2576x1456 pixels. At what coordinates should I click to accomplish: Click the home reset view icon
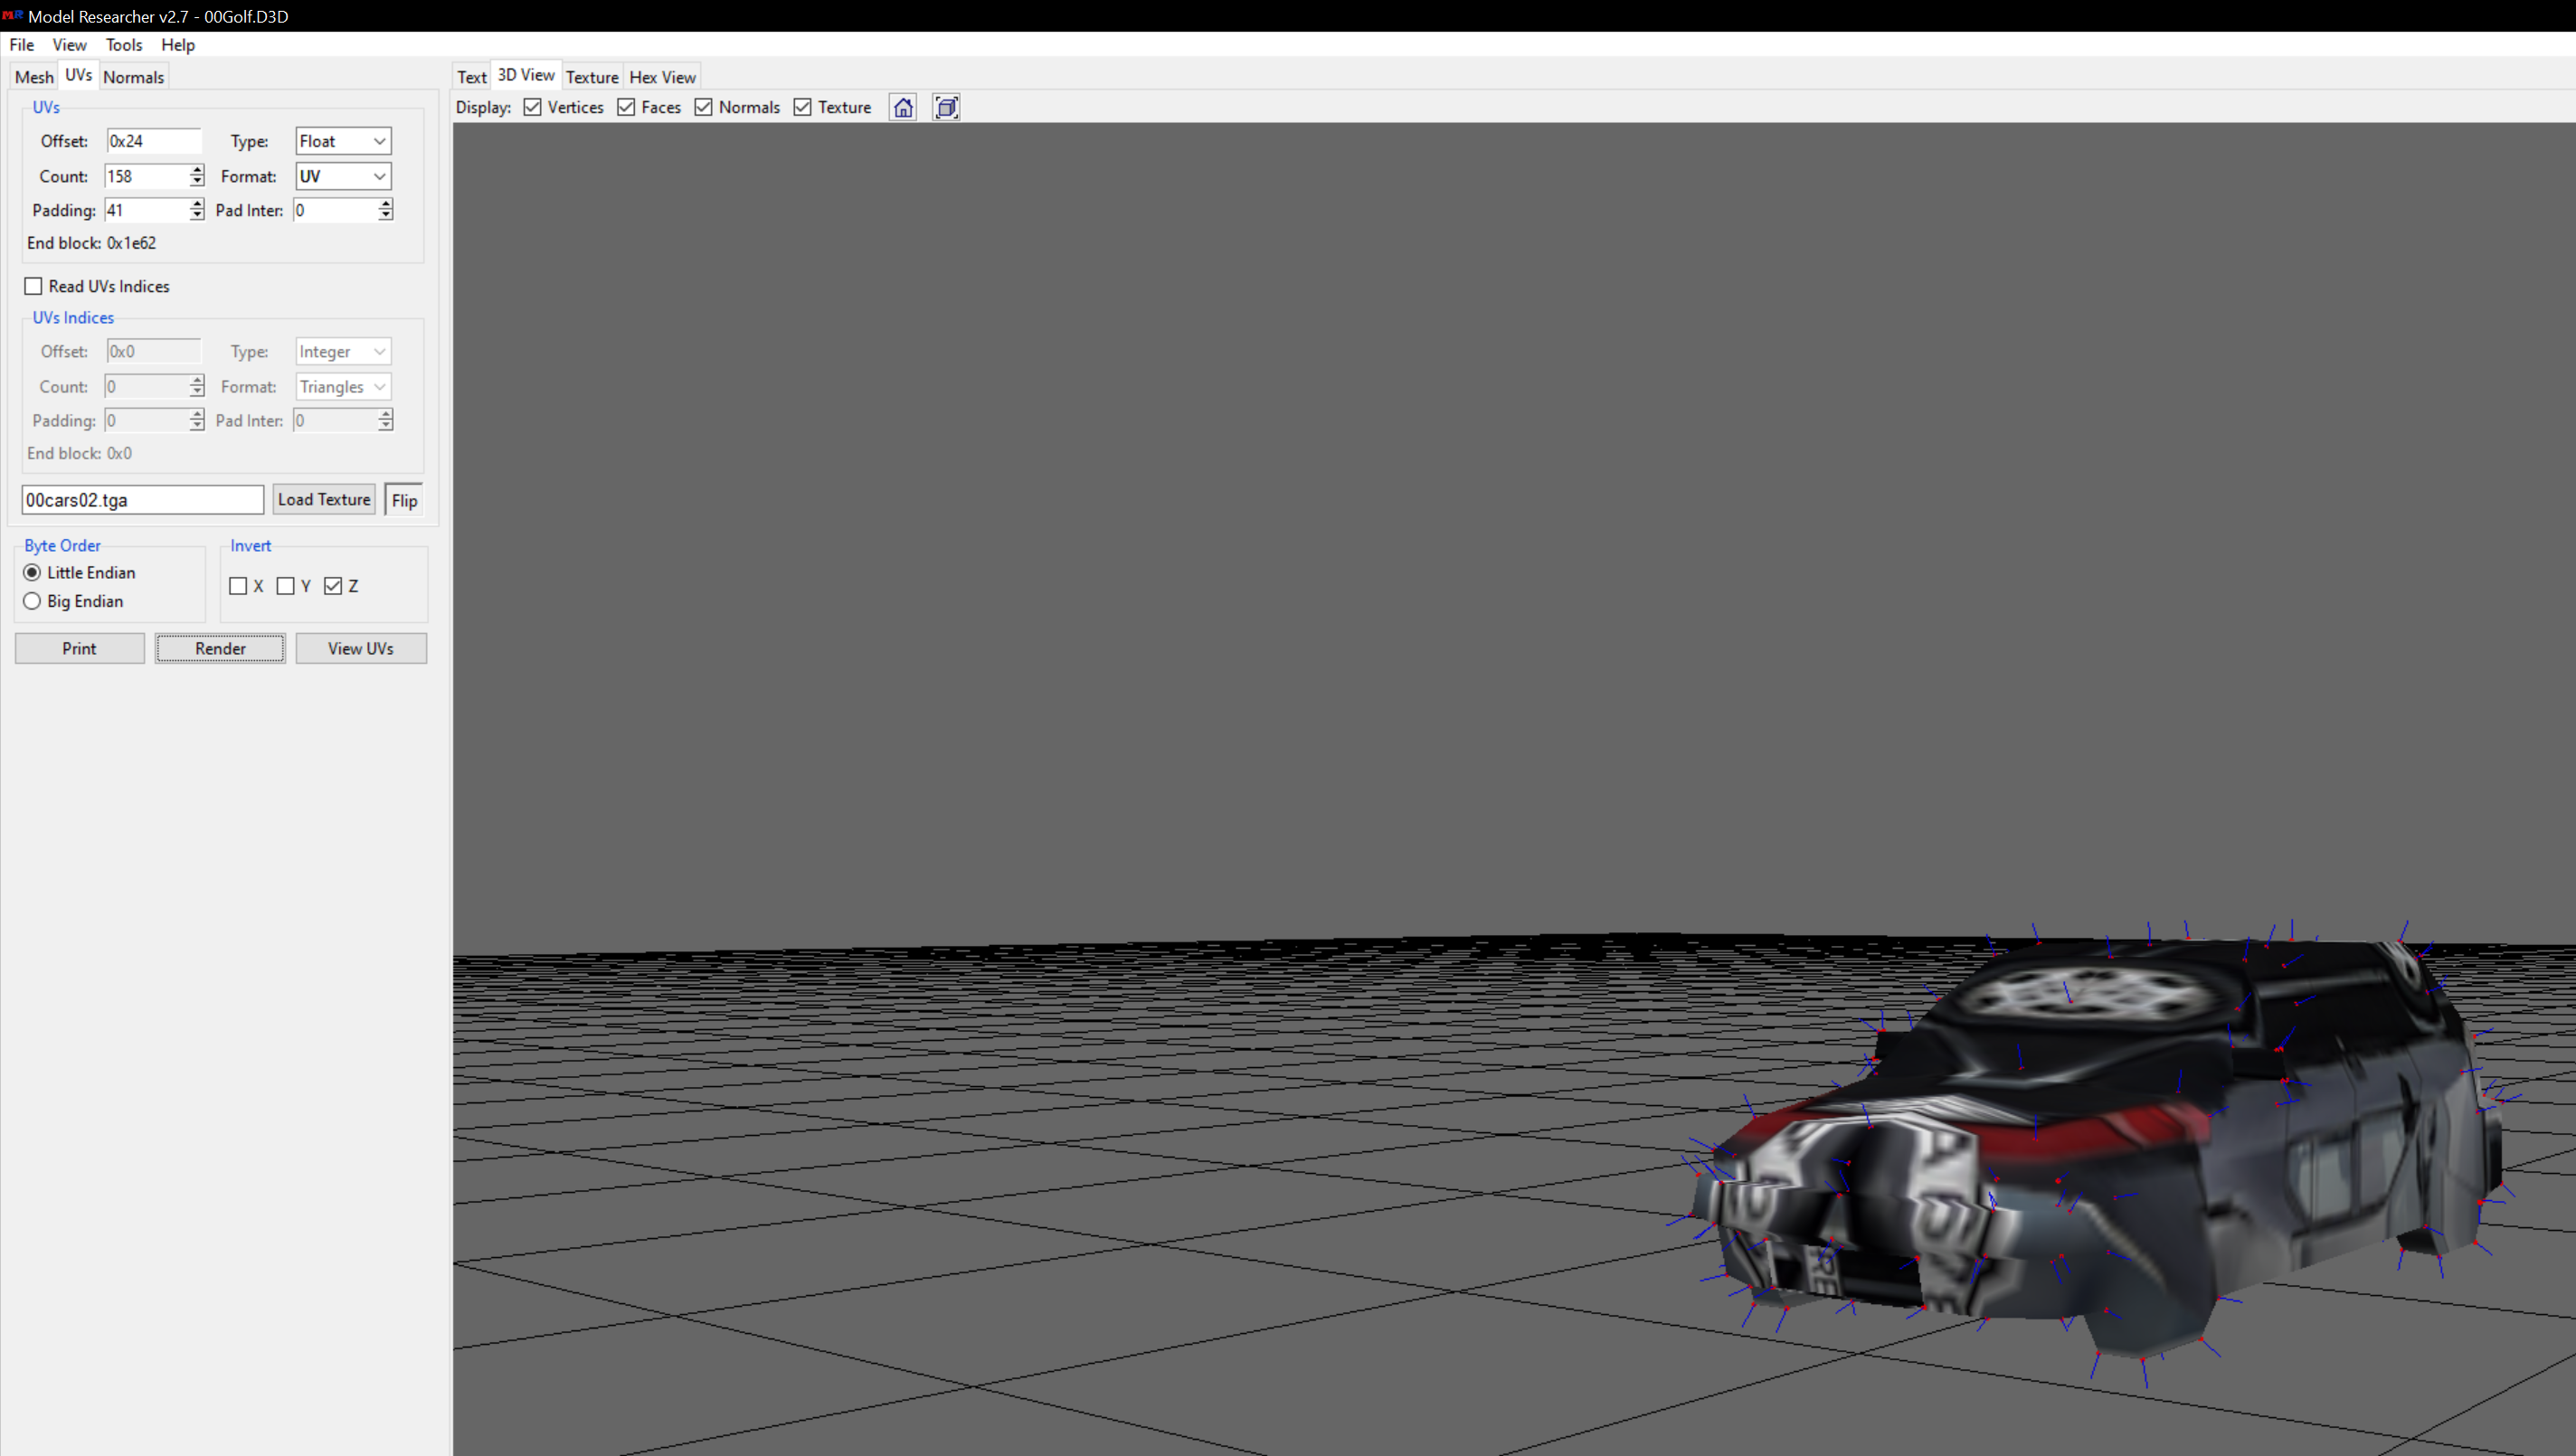click(x=903, y=107)
